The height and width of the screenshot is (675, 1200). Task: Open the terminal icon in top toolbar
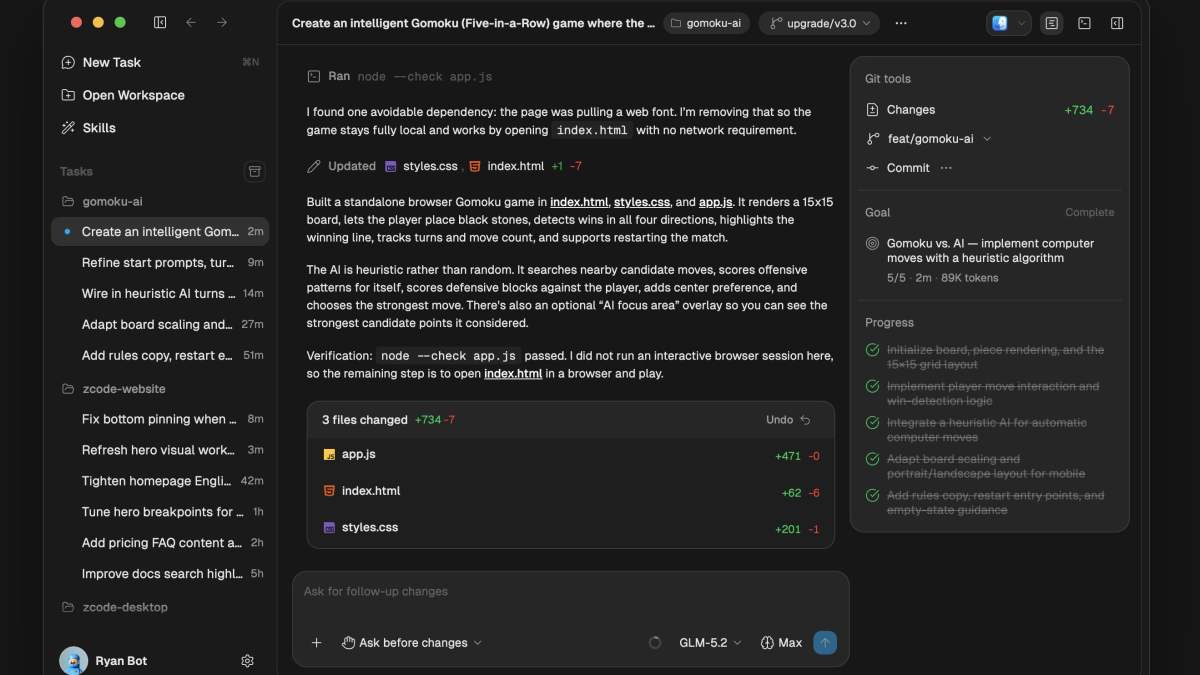coord(1084,23)
